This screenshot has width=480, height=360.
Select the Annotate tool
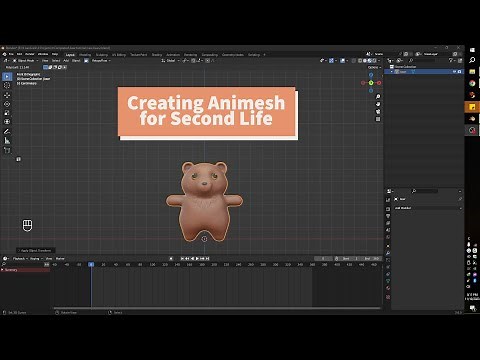point(7,132)
